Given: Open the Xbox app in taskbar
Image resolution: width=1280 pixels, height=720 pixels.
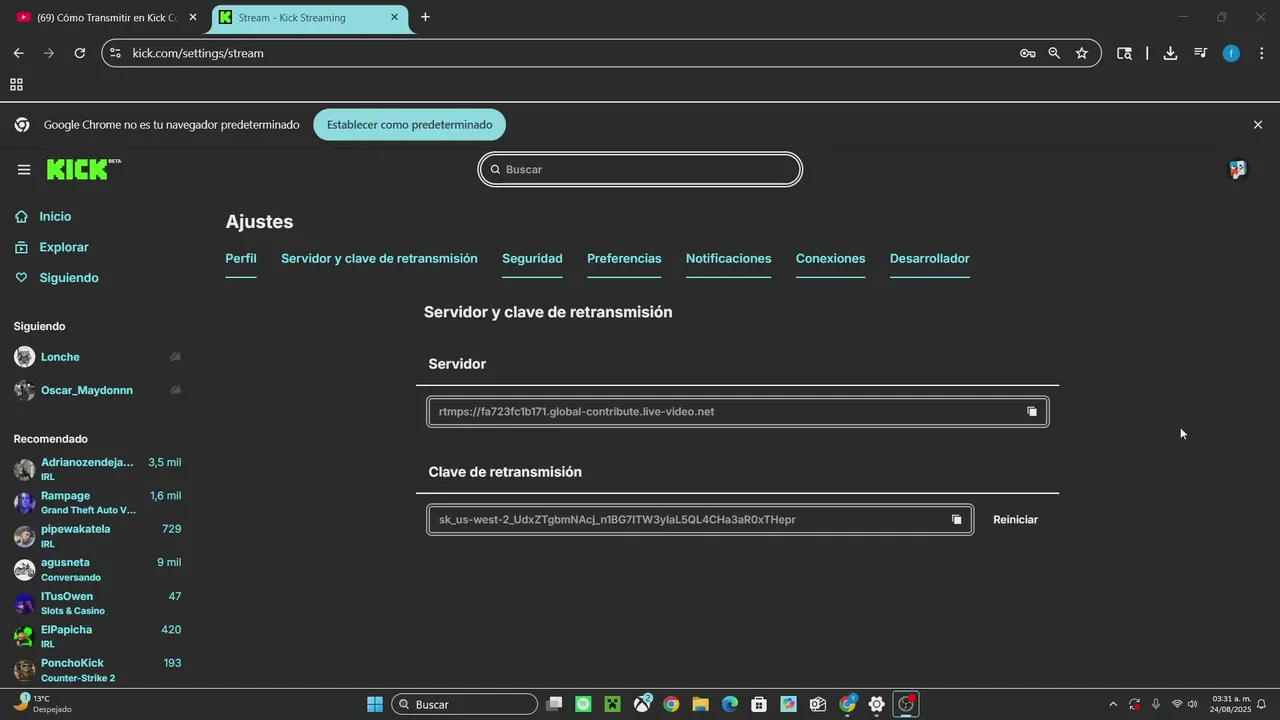Looking at the screenshot, I should [642, 704].
